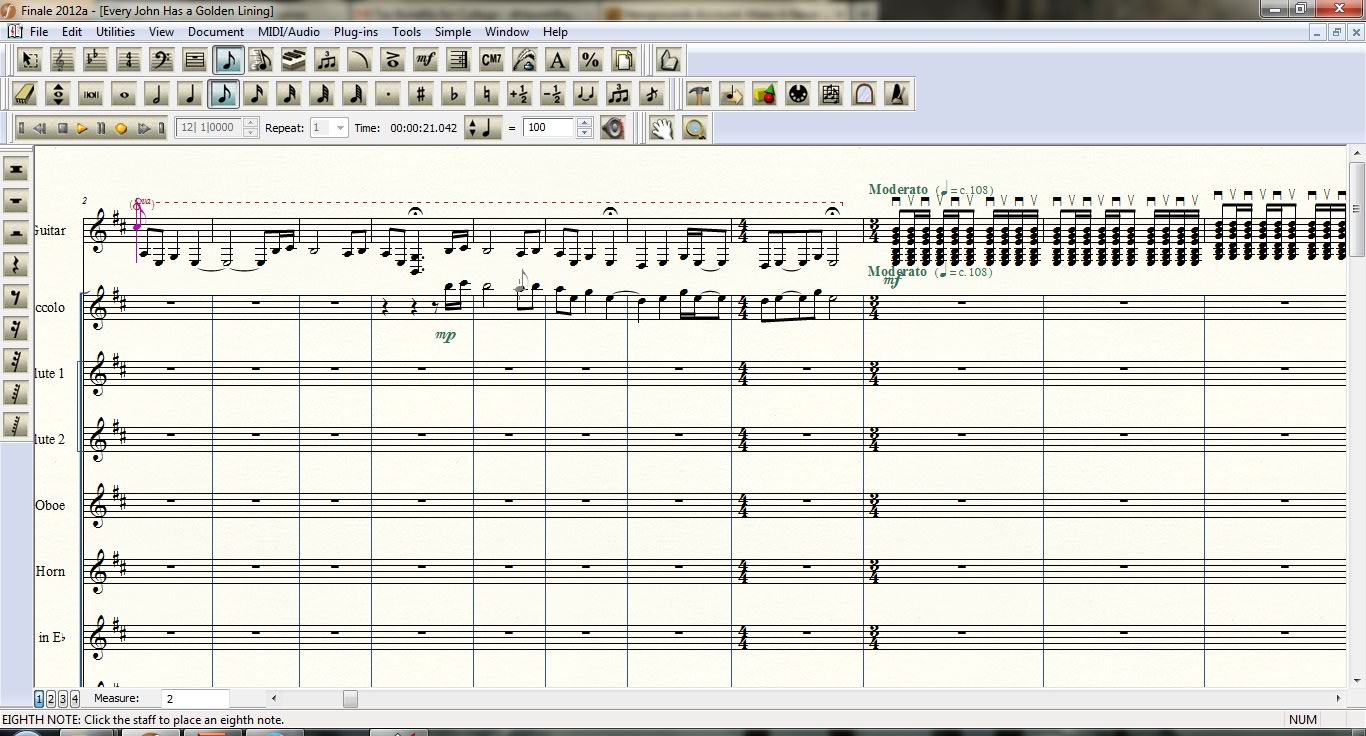This screenshot has height=736, width=1366.
Task: Stop playback with the square button
Action: click(62, 128)
